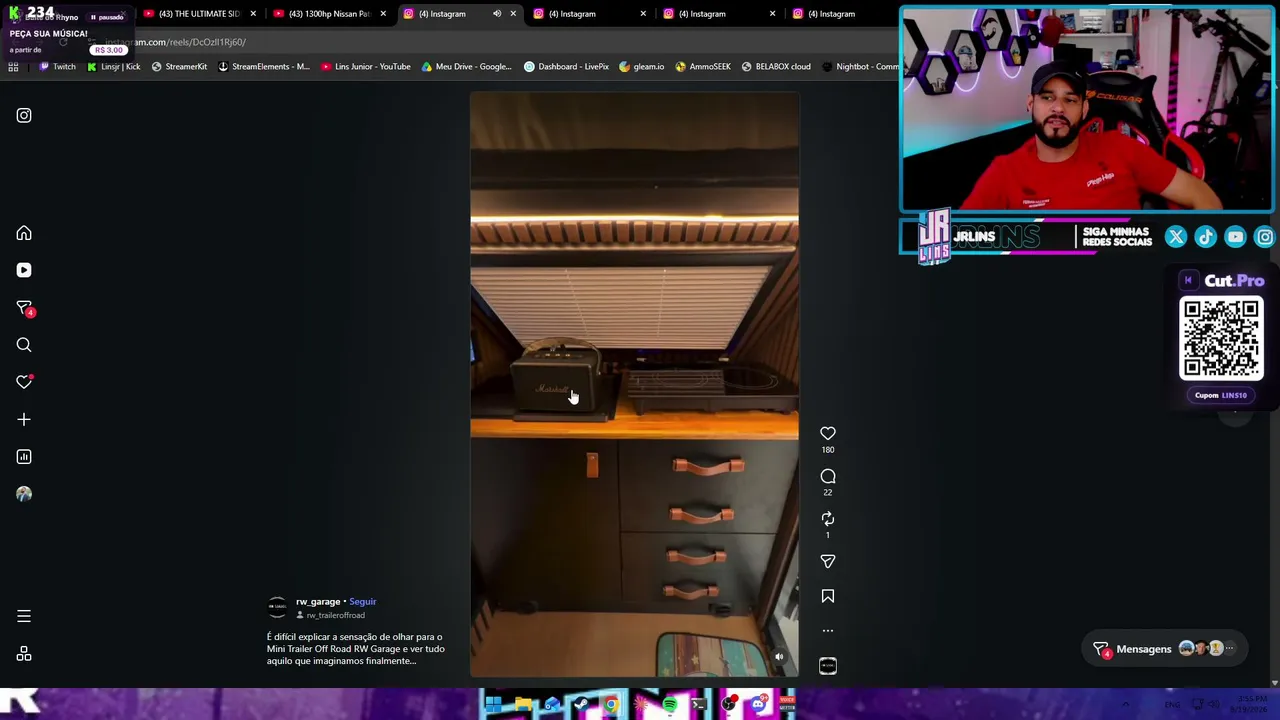Open Linsjr Kick bookmark
1280x720 pixels.
pos(114,67)
